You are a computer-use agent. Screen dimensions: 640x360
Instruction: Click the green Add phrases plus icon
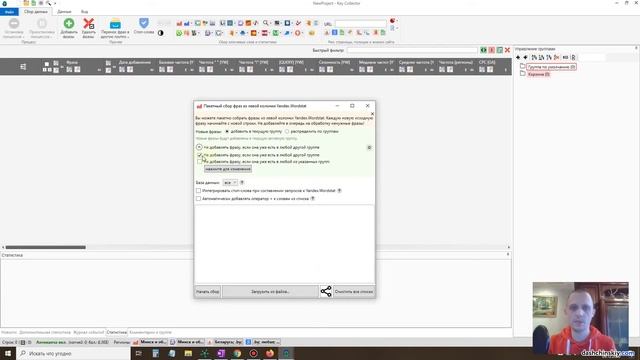[69, 24]
